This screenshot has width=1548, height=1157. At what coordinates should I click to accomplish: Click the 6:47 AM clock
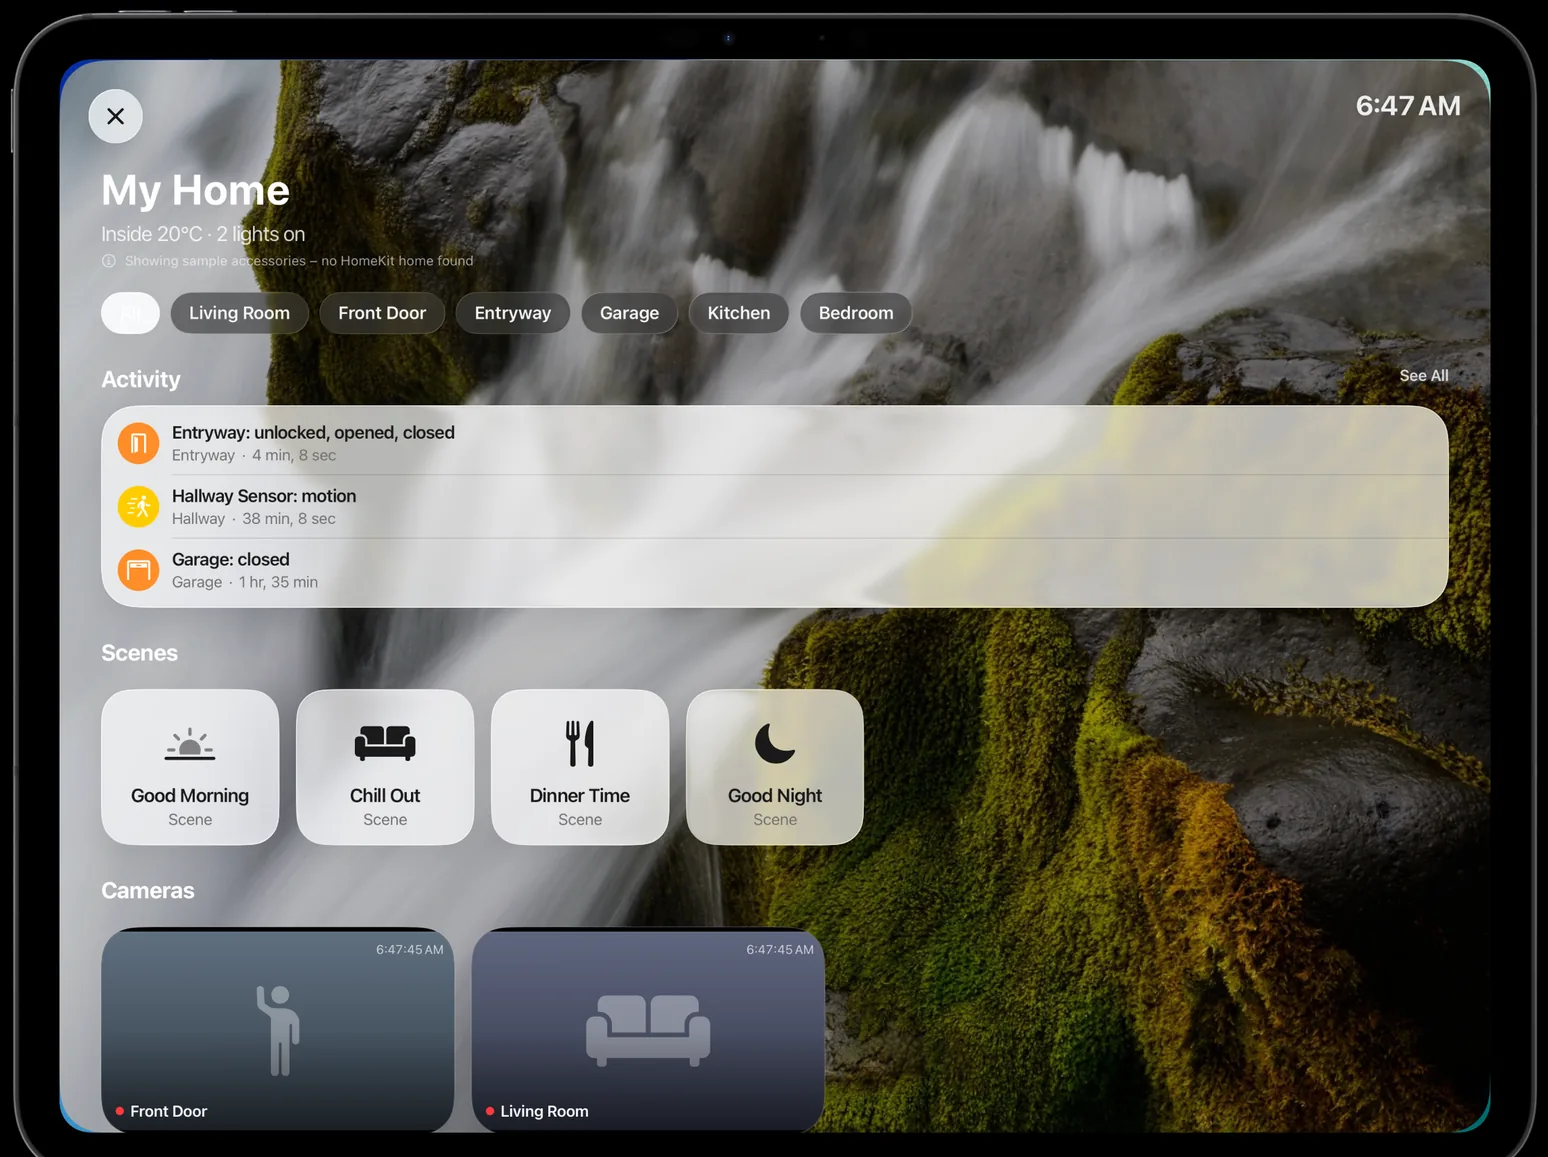point(1408,106)
